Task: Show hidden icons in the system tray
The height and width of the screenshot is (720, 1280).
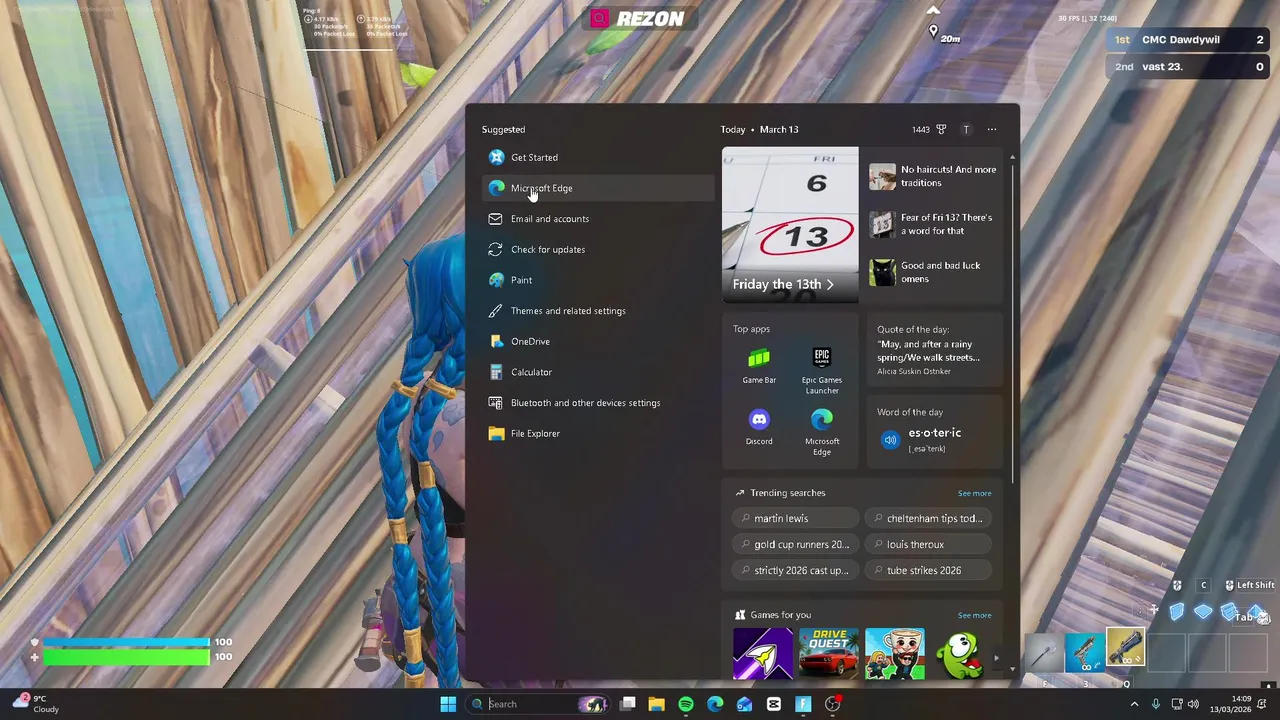Action: [x=1134, y=704]
